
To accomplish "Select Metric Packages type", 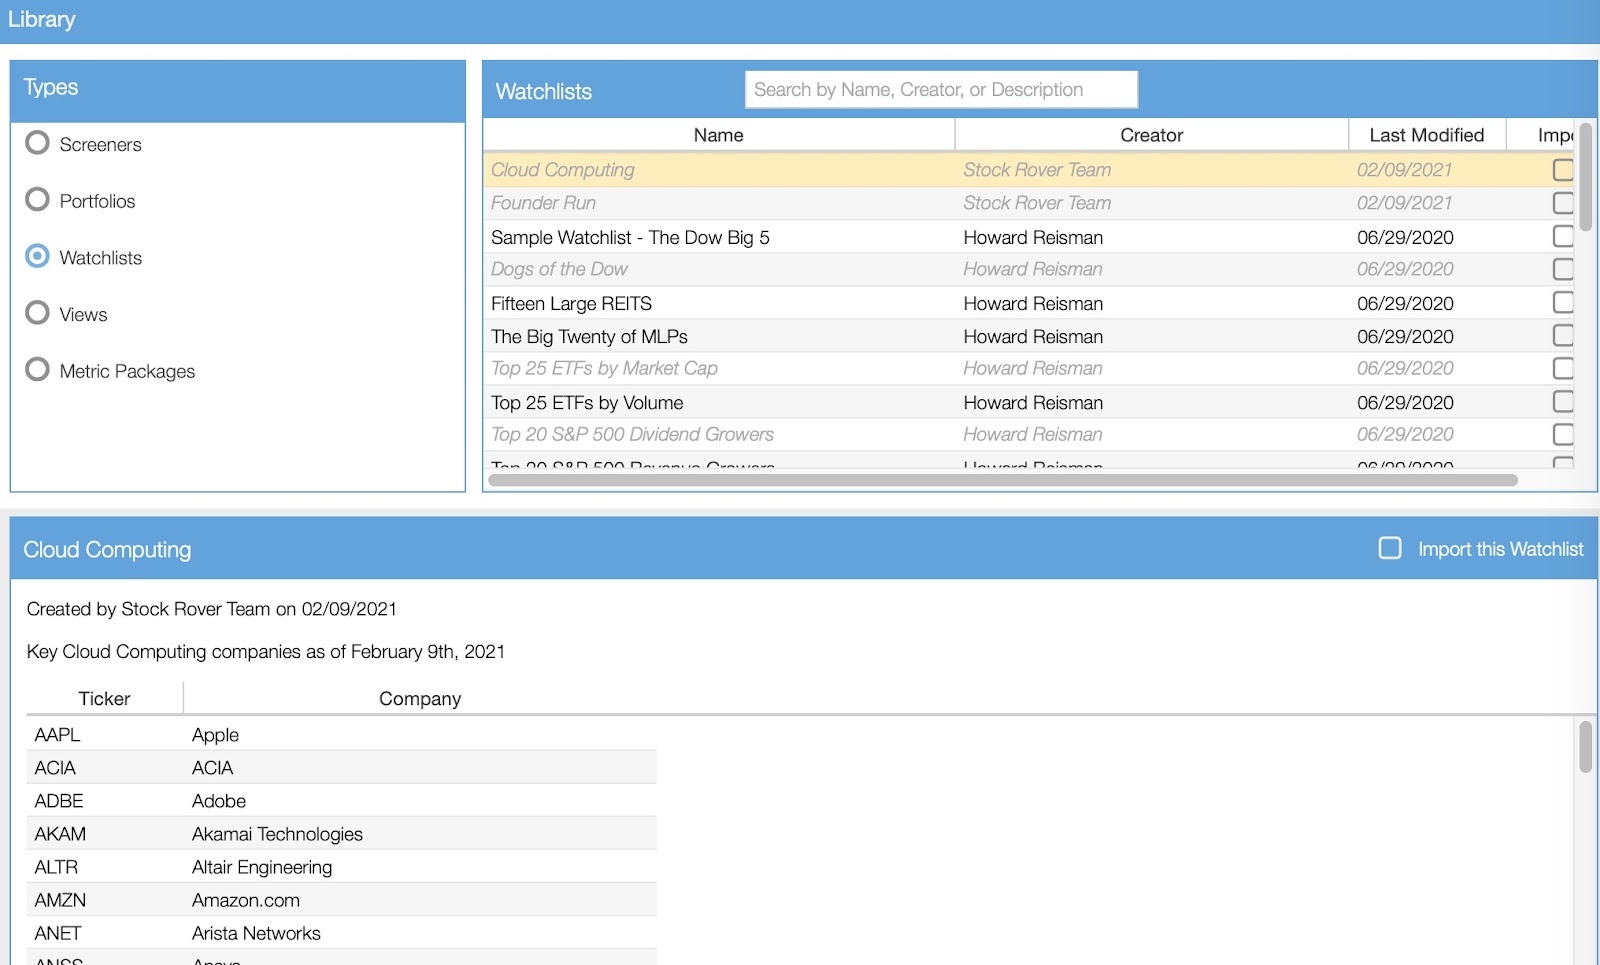I will click(38, 370).
